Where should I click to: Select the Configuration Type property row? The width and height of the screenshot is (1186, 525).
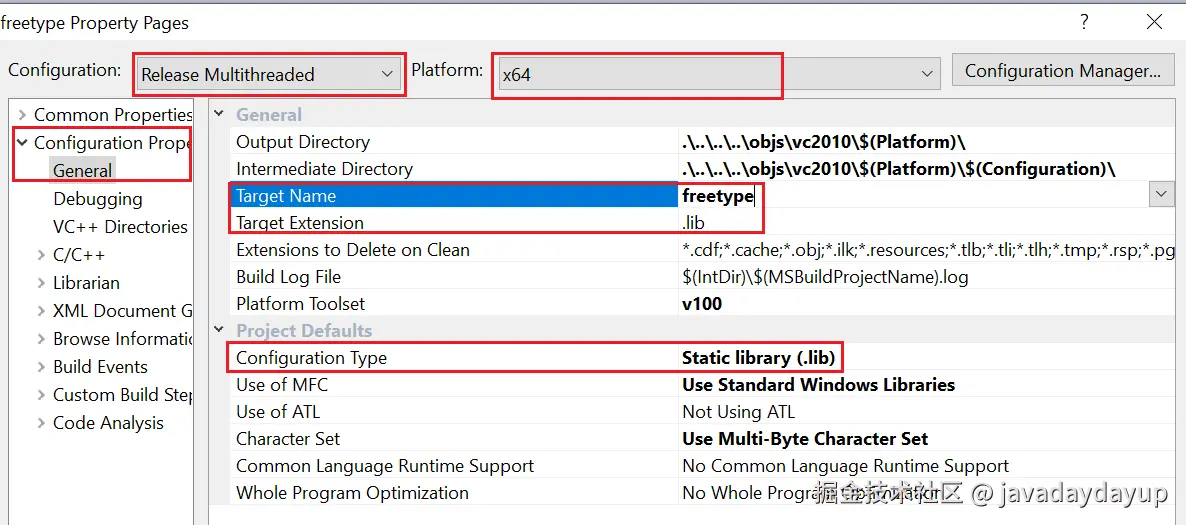click(x=311, y=358)
